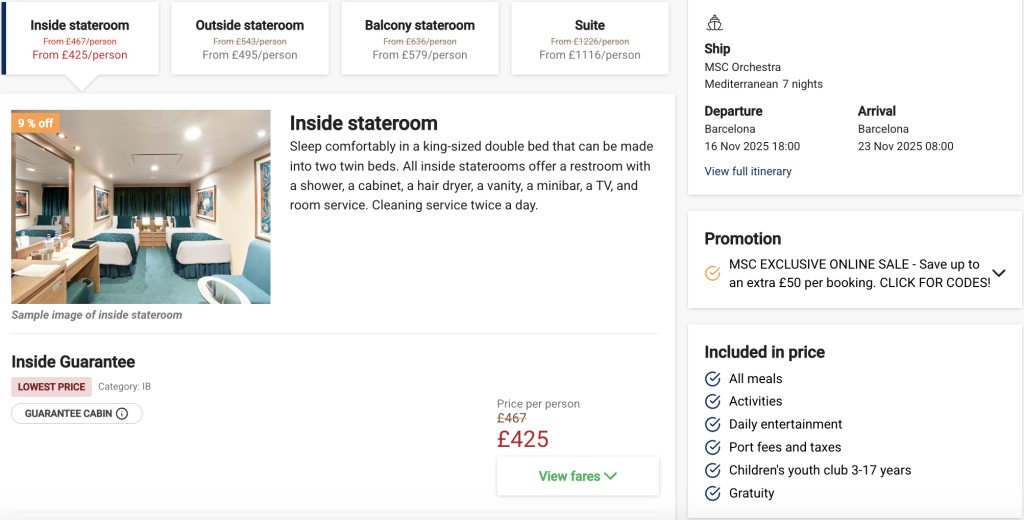Click the orange promotion checkmark icon

pyautogui.click(x=712, y=273)
